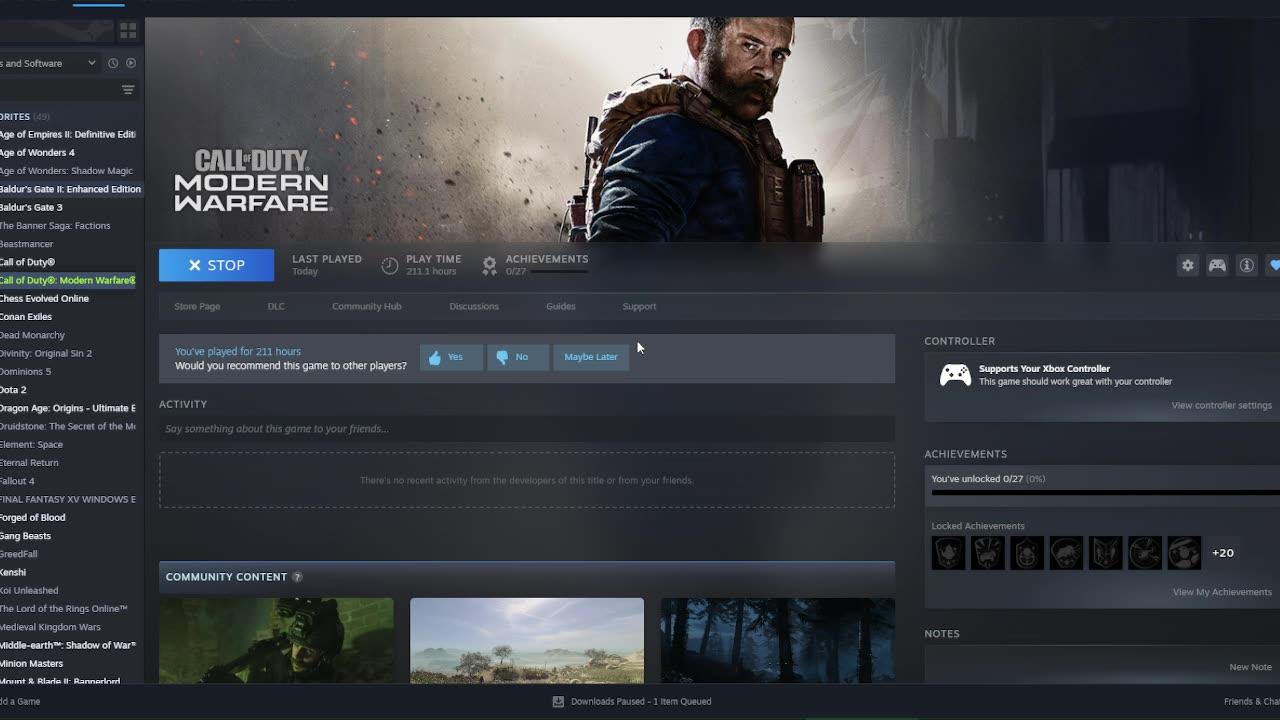Select Dominions 5 in library list
Image resolution: width=1280 pixels, height=720 pixels.
tap(25, 372)
